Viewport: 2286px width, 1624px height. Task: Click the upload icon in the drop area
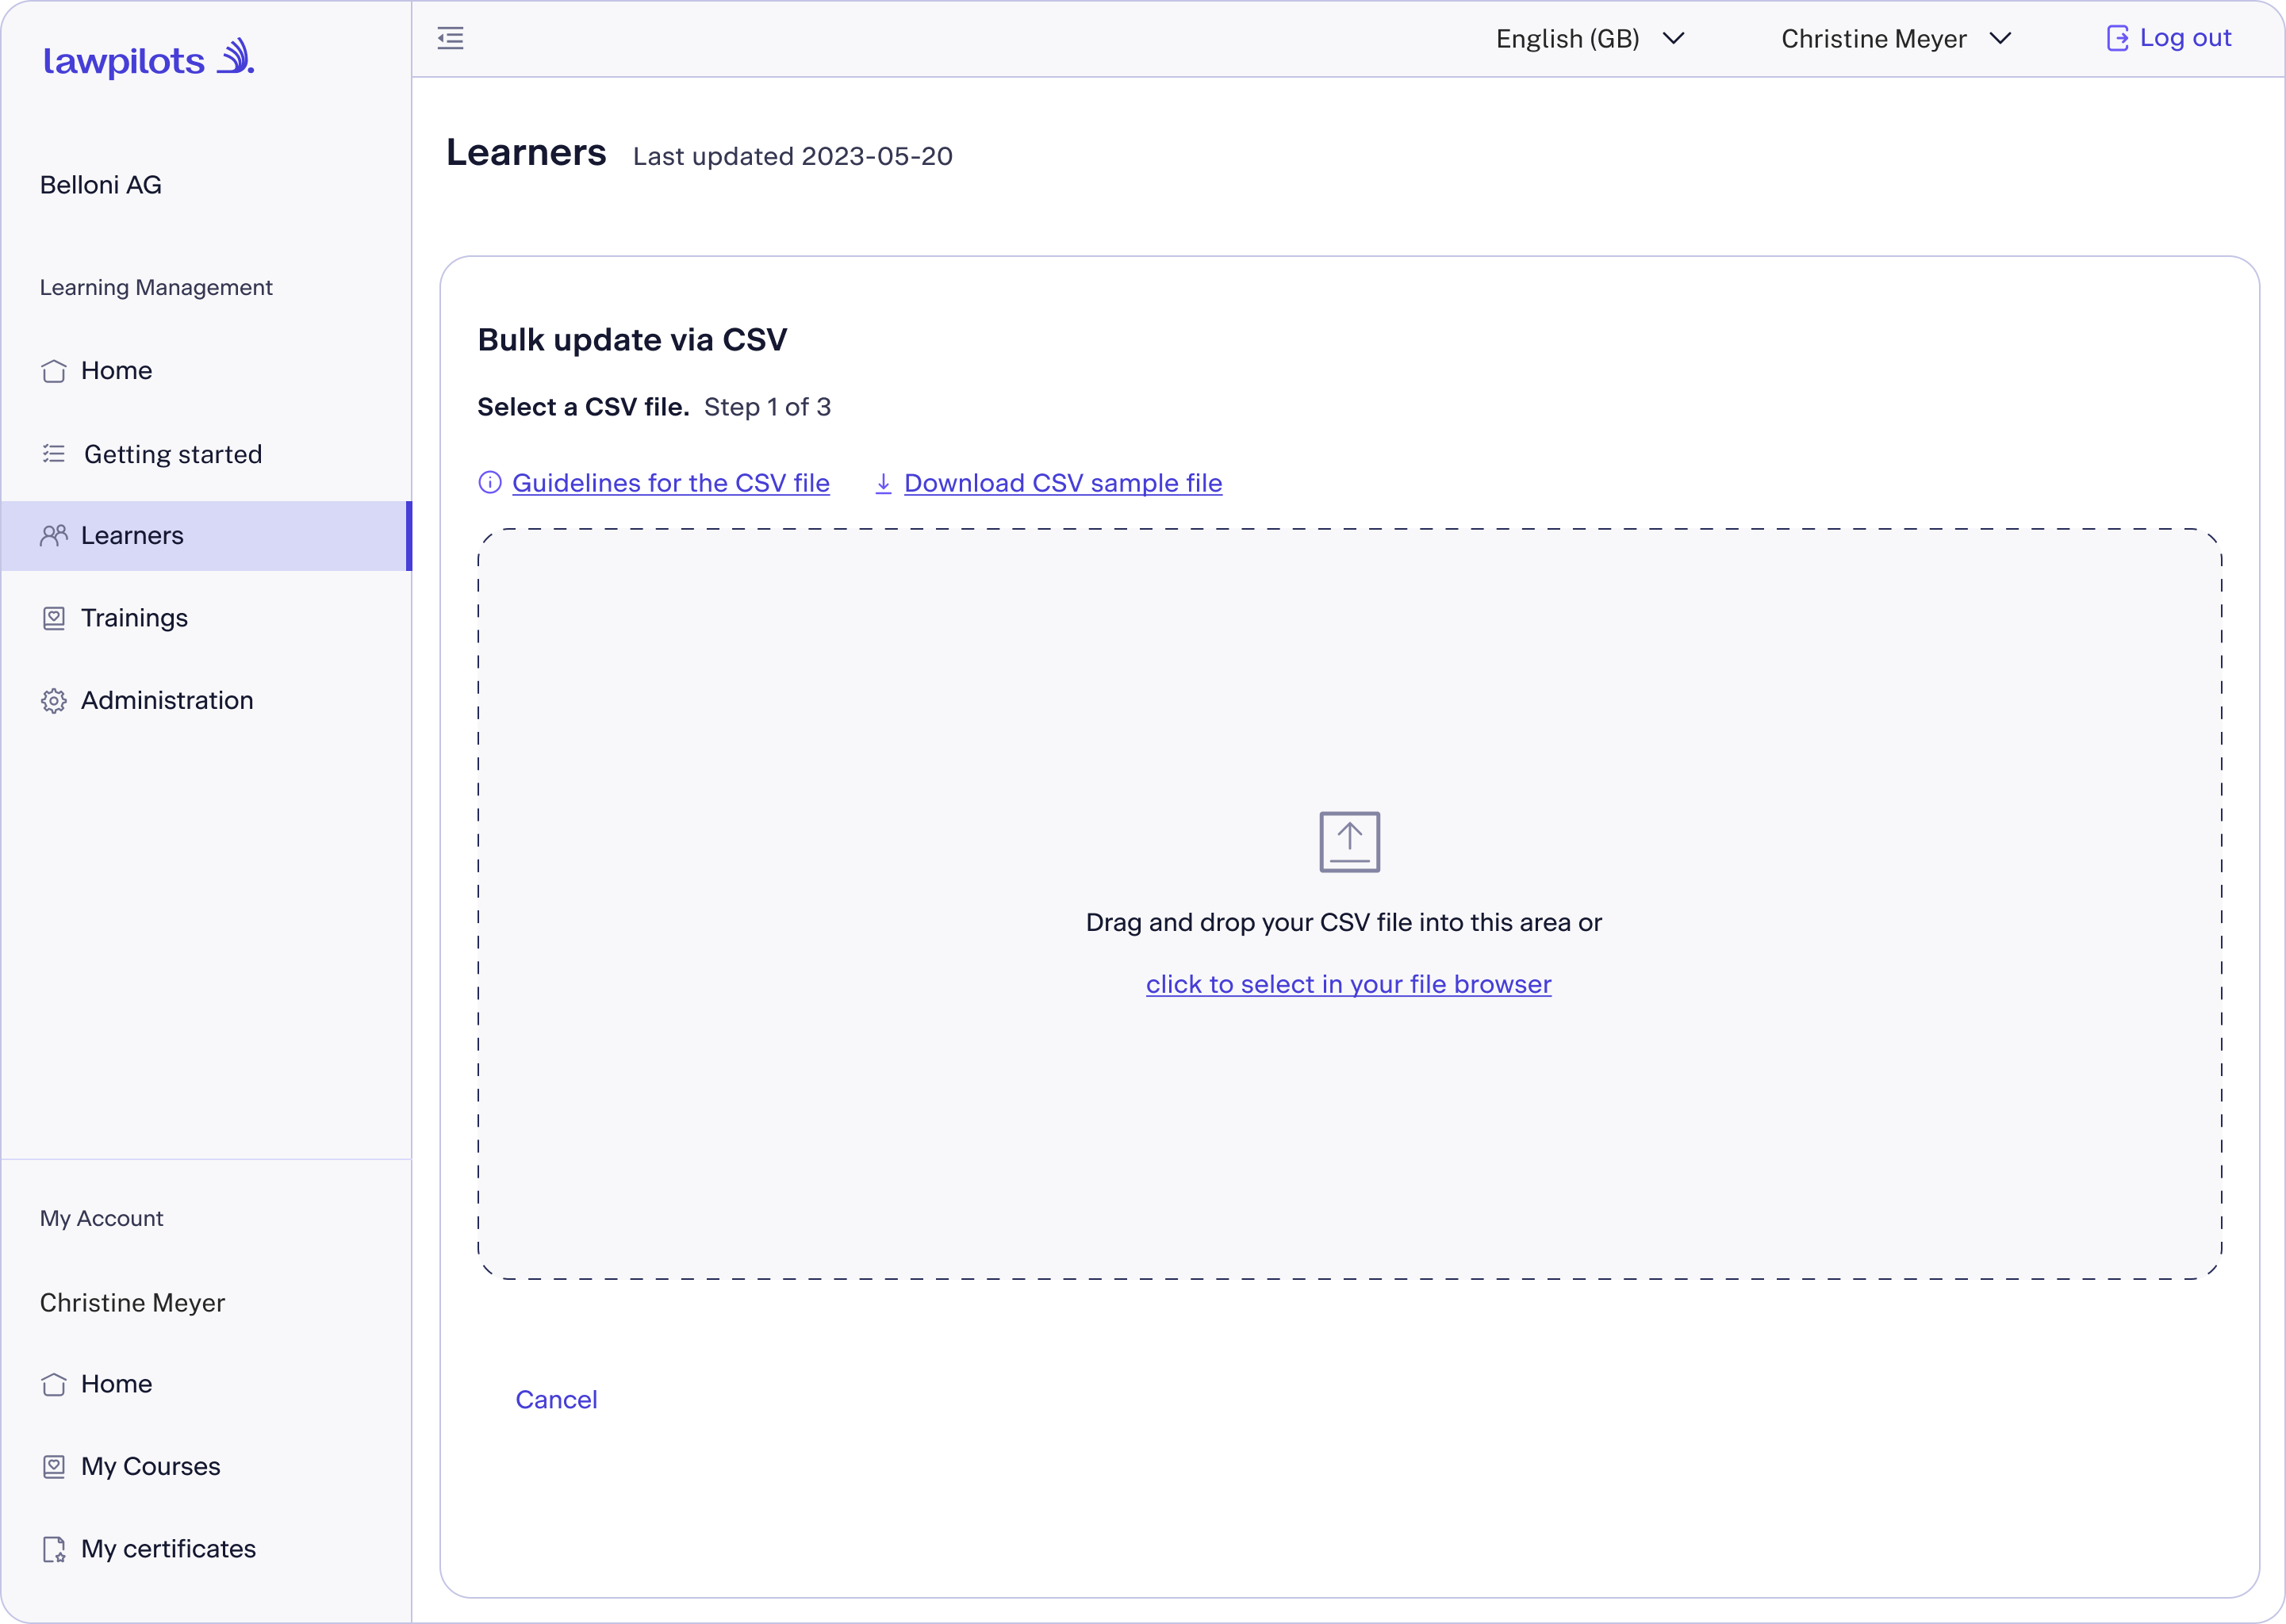1349,842
